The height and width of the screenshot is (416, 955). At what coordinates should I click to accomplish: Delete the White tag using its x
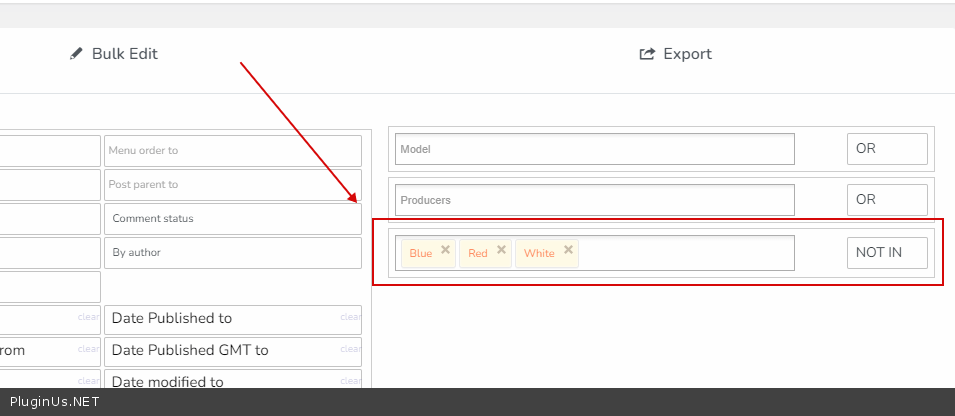569,250
